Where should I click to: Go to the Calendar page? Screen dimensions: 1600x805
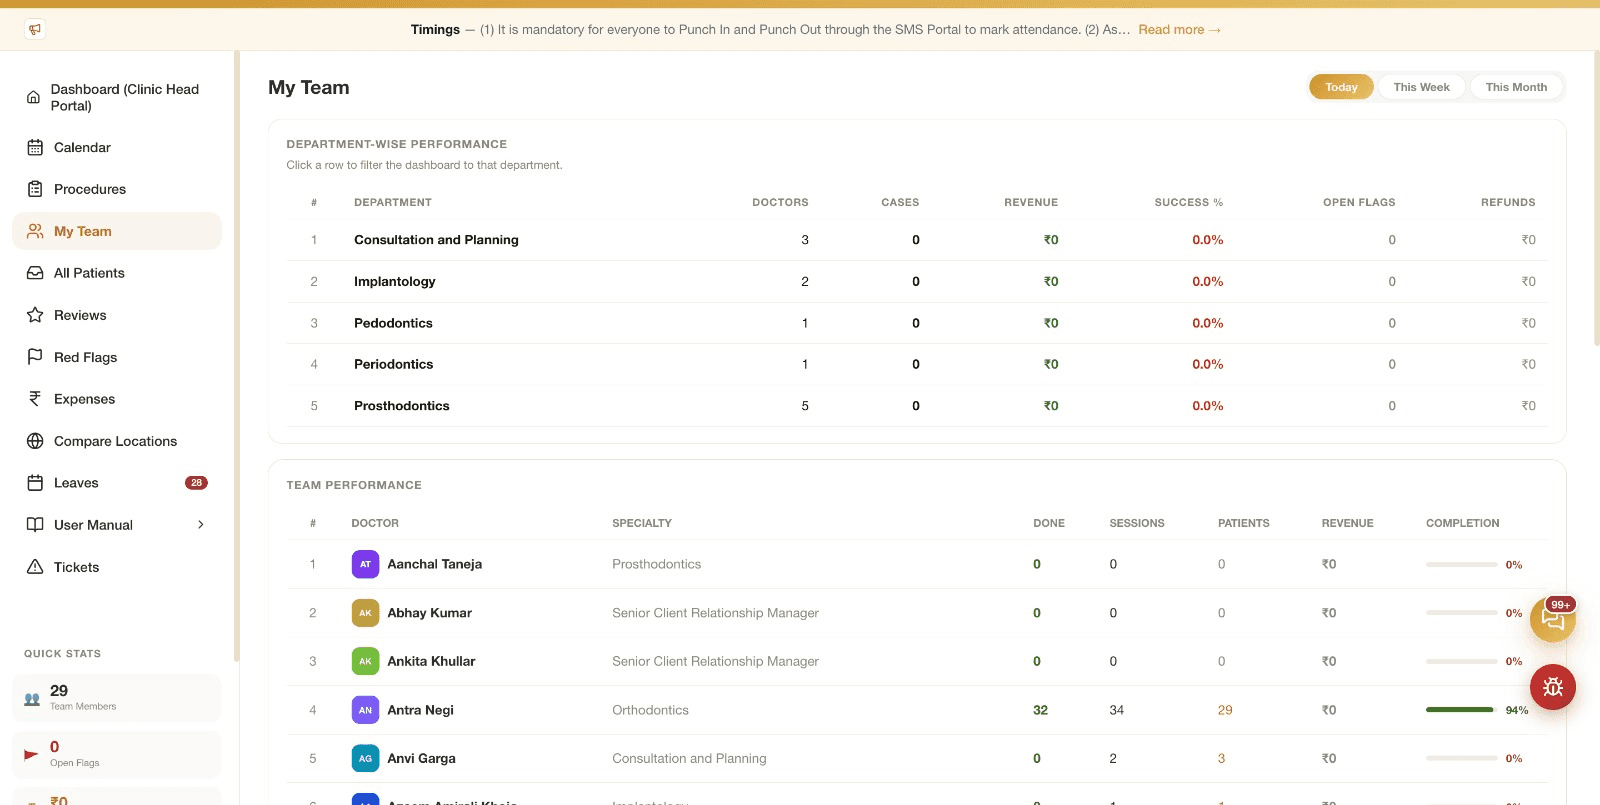117,147
